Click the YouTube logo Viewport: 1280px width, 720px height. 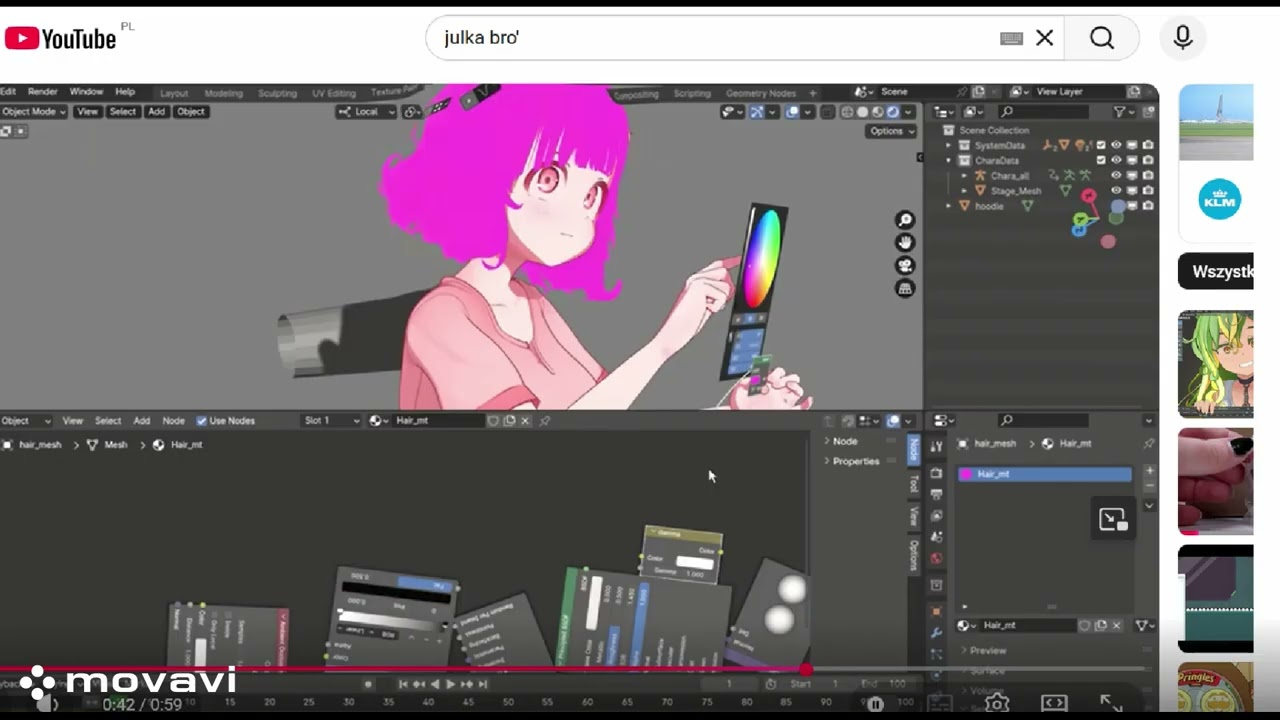61,38
